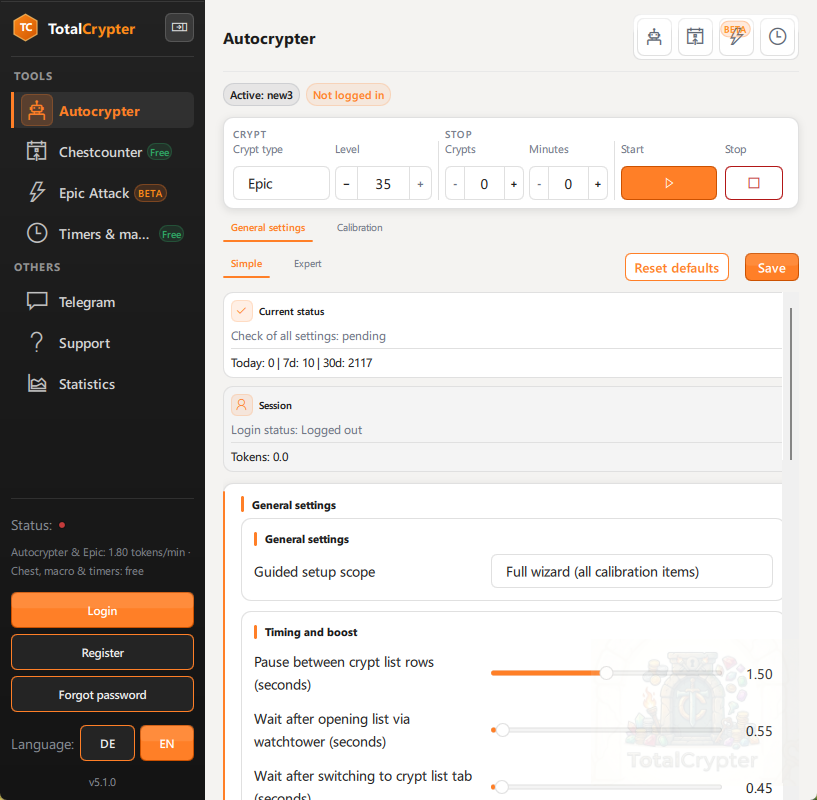Viewport: 817px width, 800px height.
Task: Adjust Wait after switching to crypt list tab slider
Action: point(606,787)
